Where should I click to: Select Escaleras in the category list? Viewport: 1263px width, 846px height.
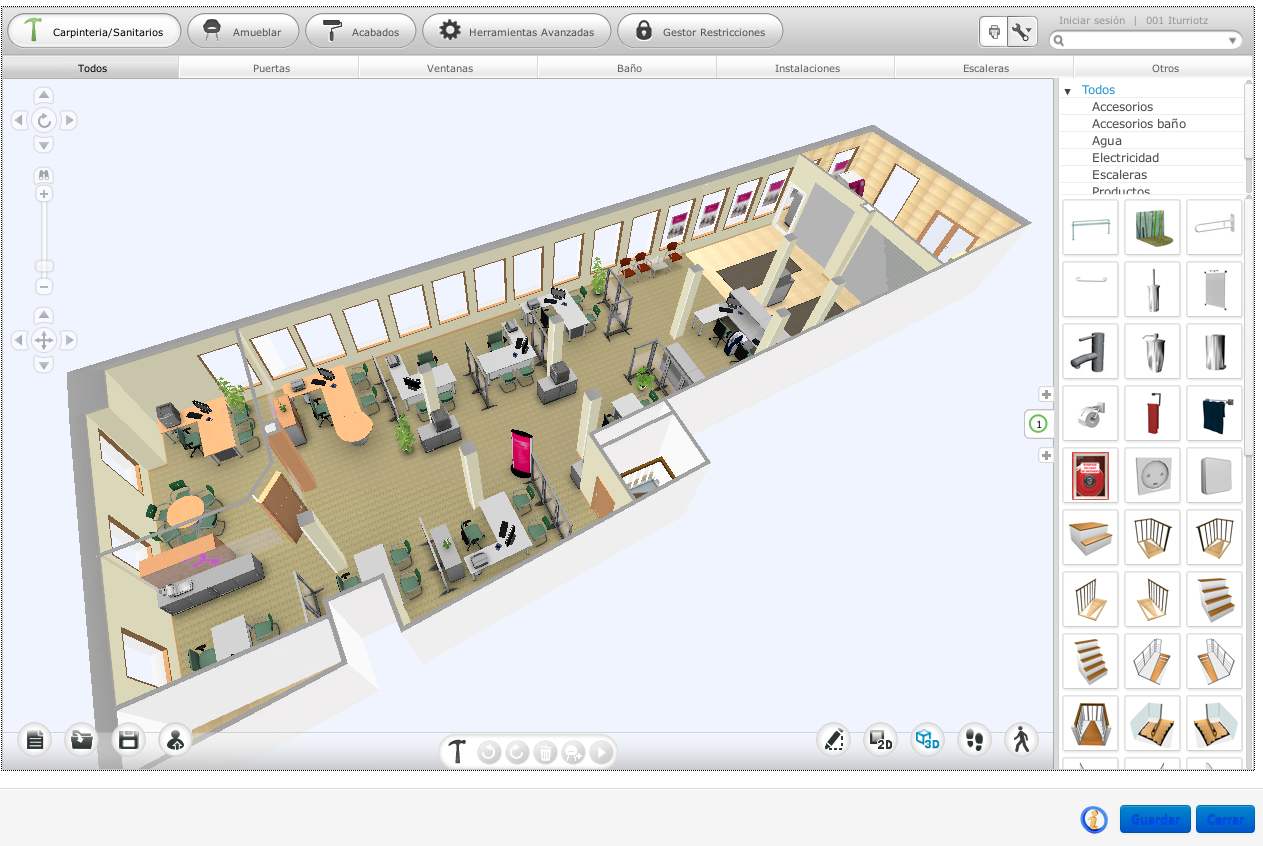tap(1121, 175)
